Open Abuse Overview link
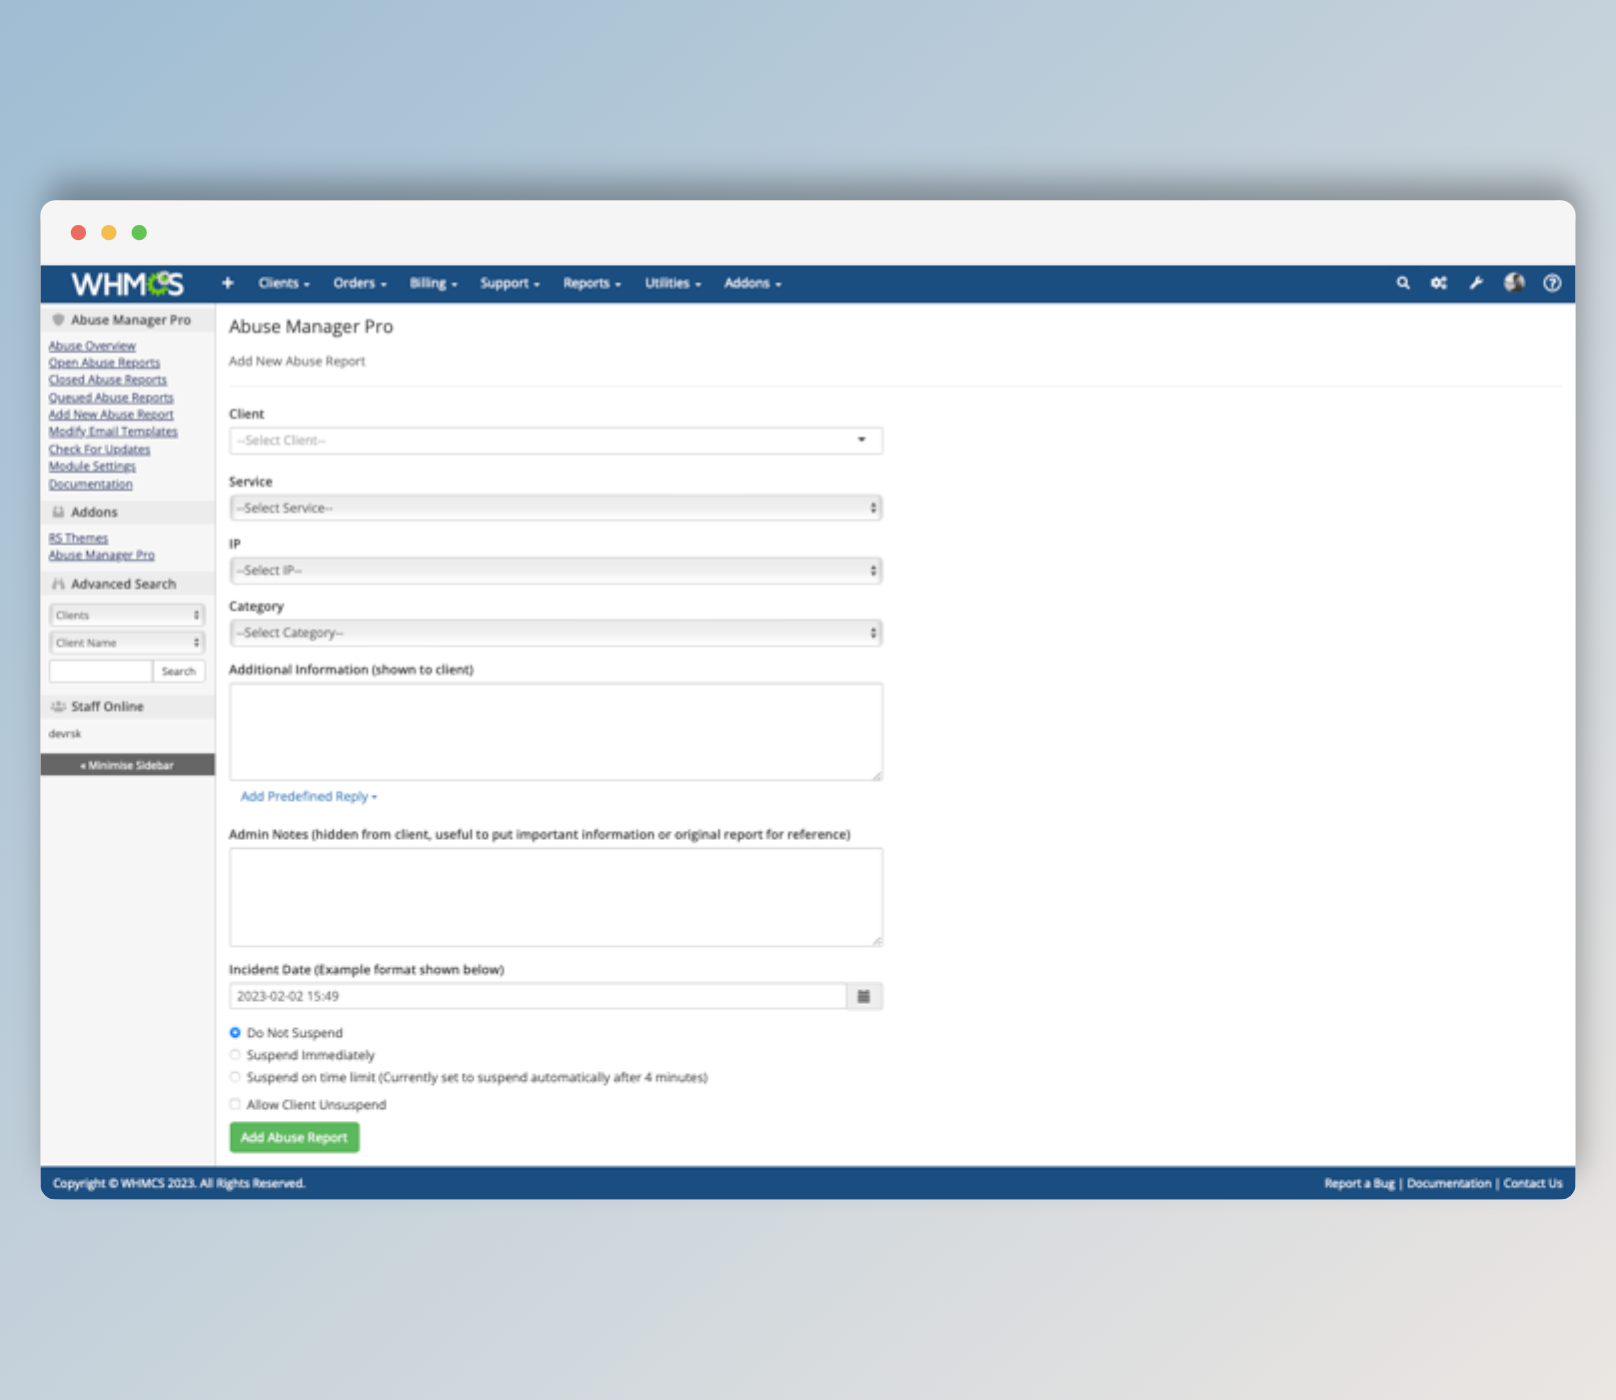Viewport: 1616px width, 1400px height. (92, 346)
